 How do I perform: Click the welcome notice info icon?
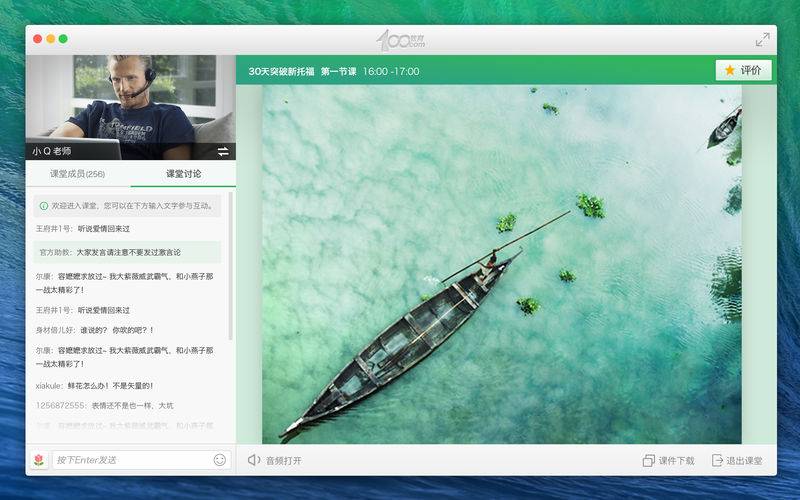[44, 206]
